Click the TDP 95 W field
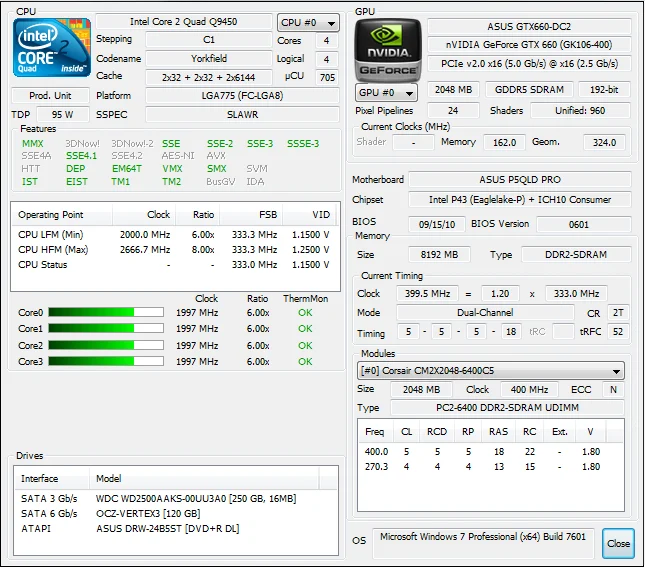 [63, 114]
